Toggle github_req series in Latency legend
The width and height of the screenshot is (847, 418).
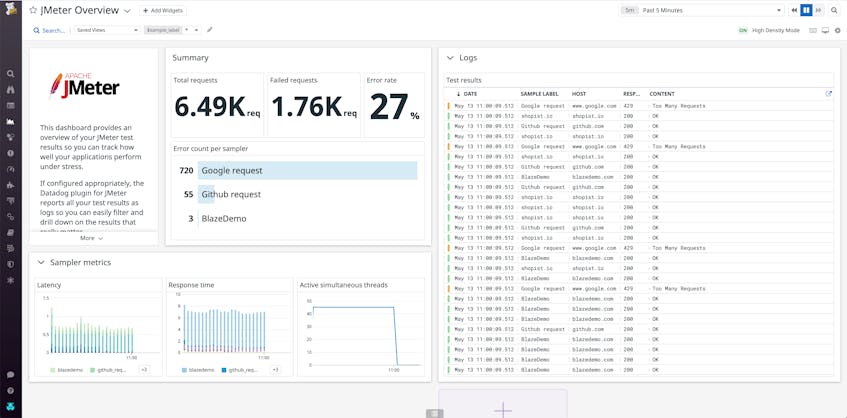pyautogui.click(x=108, y=370)
